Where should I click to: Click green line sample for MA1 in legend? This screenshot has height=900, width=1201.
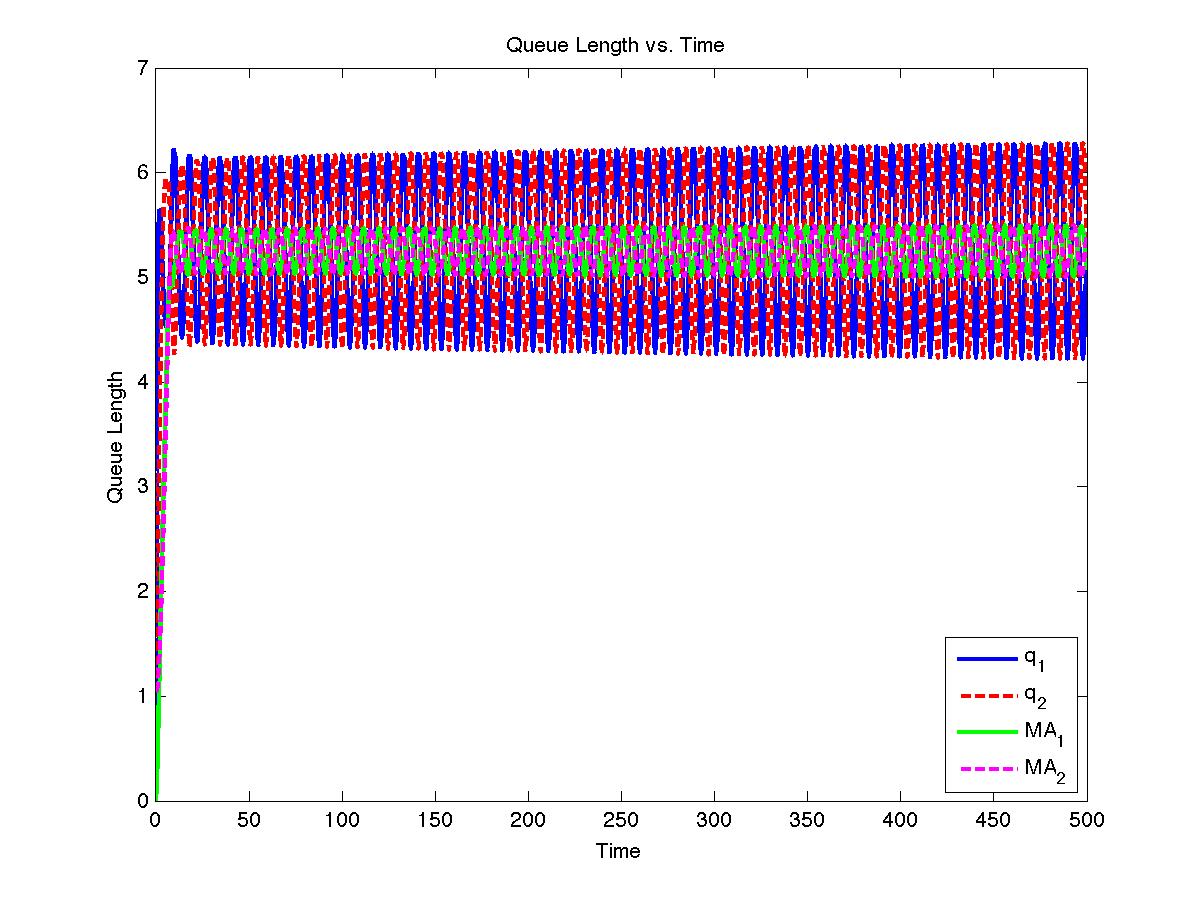click(987, 732)
